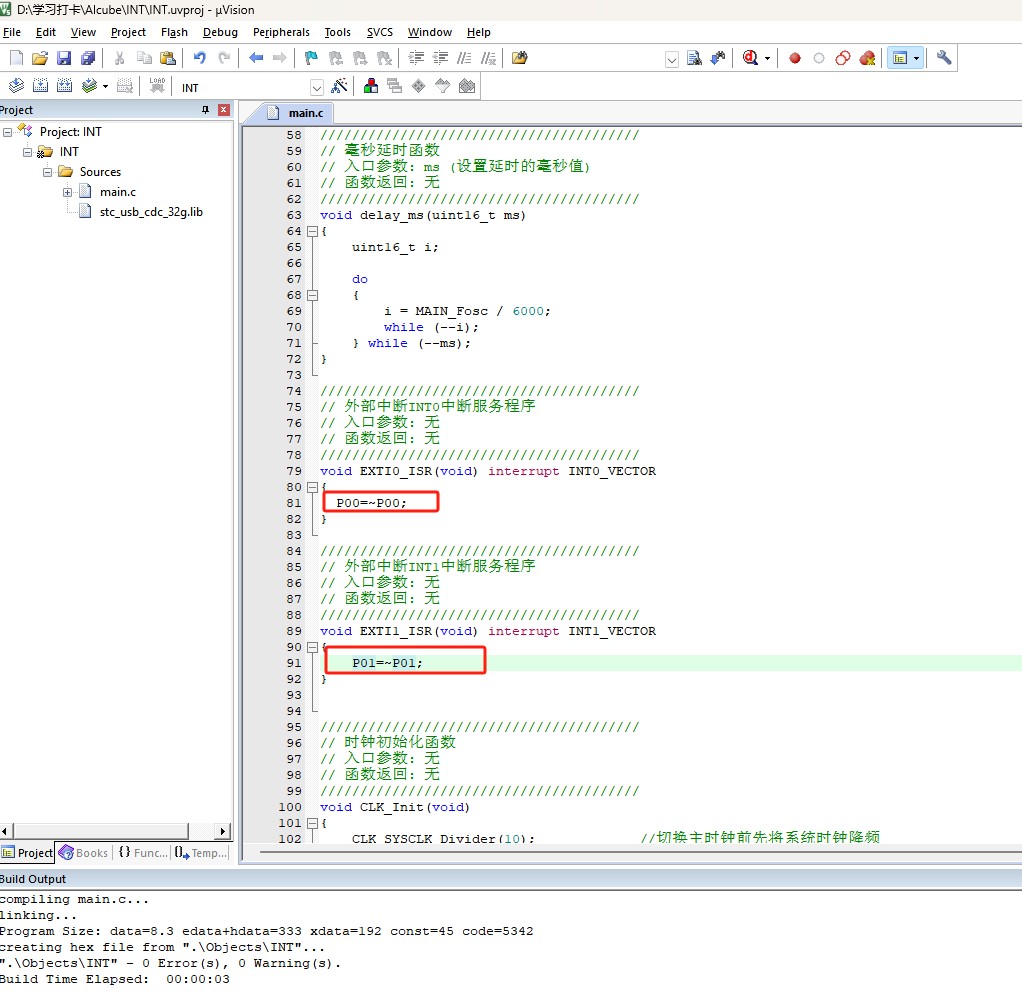
Task: Open Manage Project Items icon
Action: pyautogui.click(x=371, y=86)
